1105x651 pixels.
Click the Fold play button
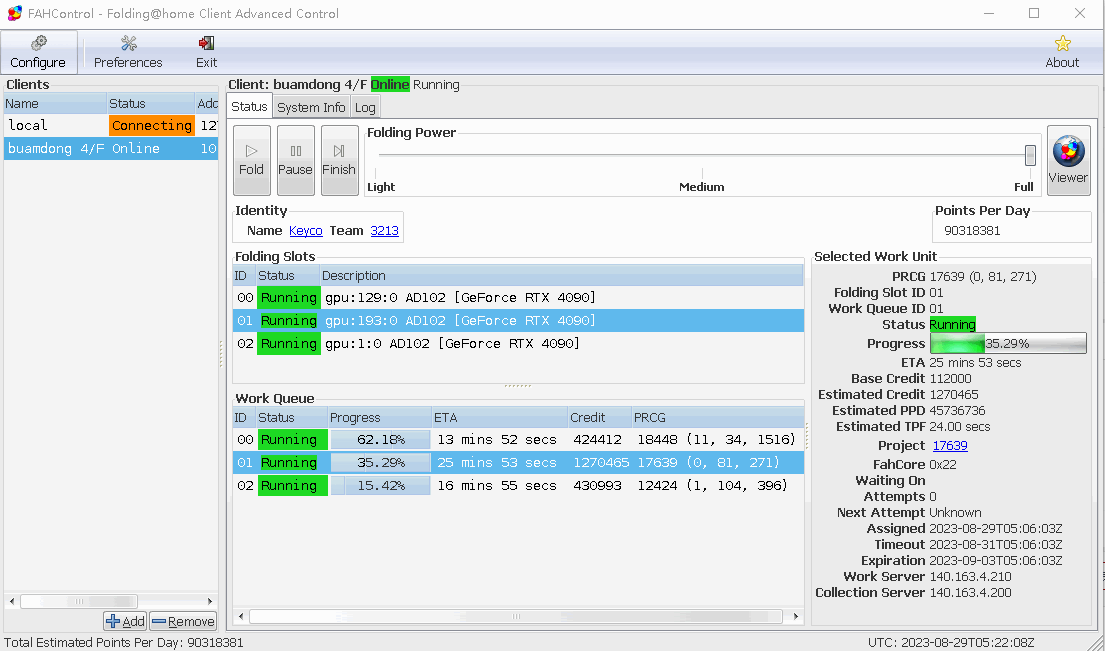tap(252, 160)
